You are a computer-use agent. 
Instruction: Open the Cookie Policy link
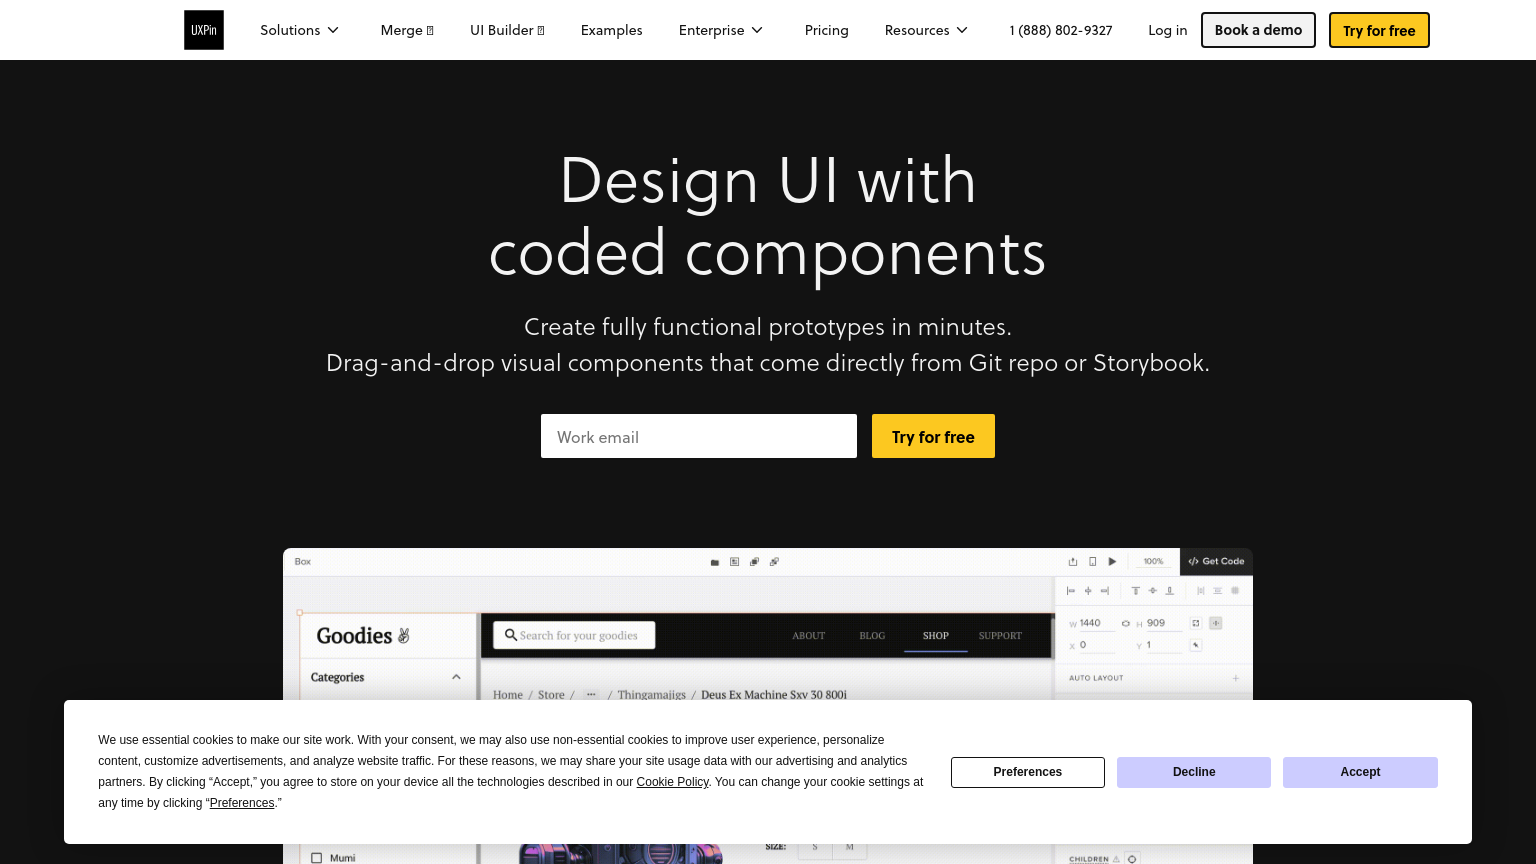[x=672, y=782]
